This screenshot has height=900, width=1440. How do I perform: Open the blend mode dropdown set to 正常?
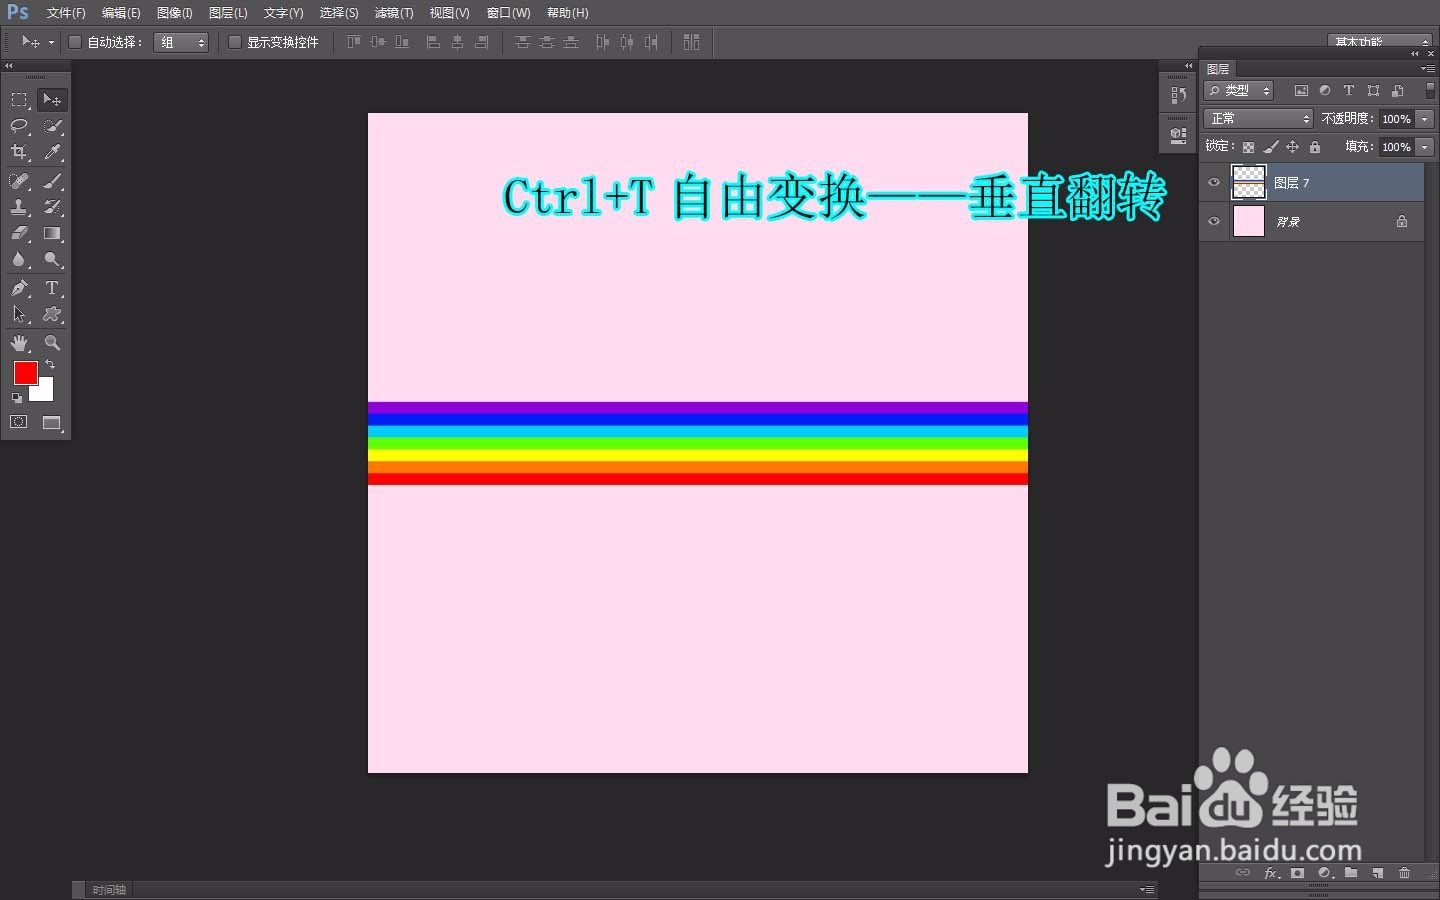tap(1257, 118)
